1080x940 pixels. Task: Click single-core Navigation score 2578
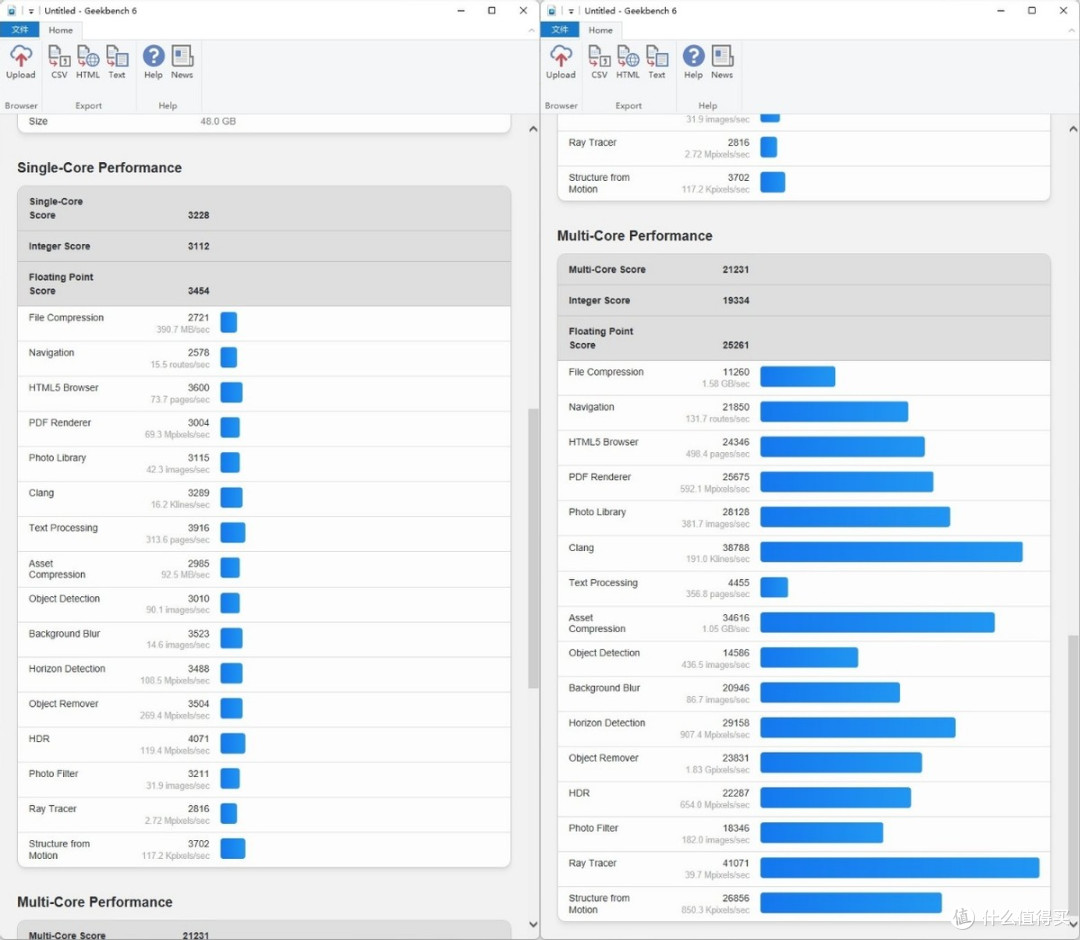tap(198, 353)
